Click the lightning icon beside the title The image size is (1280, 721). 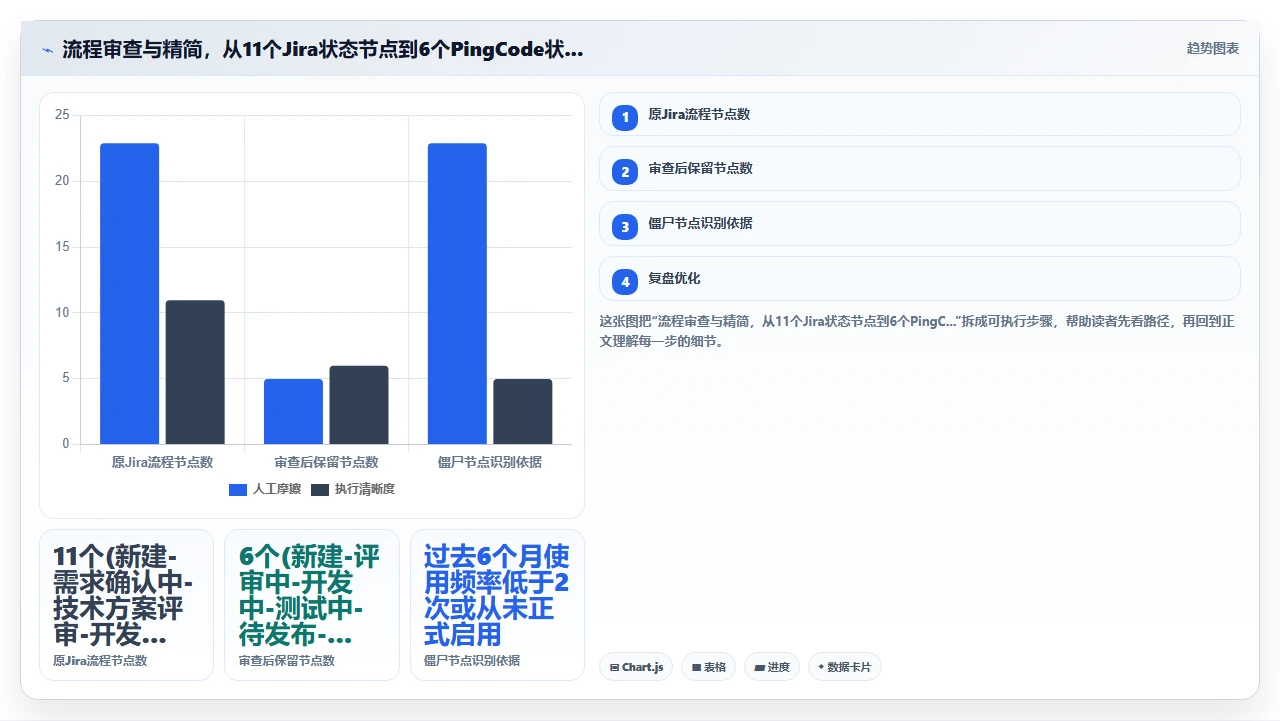tap(47, 49)
